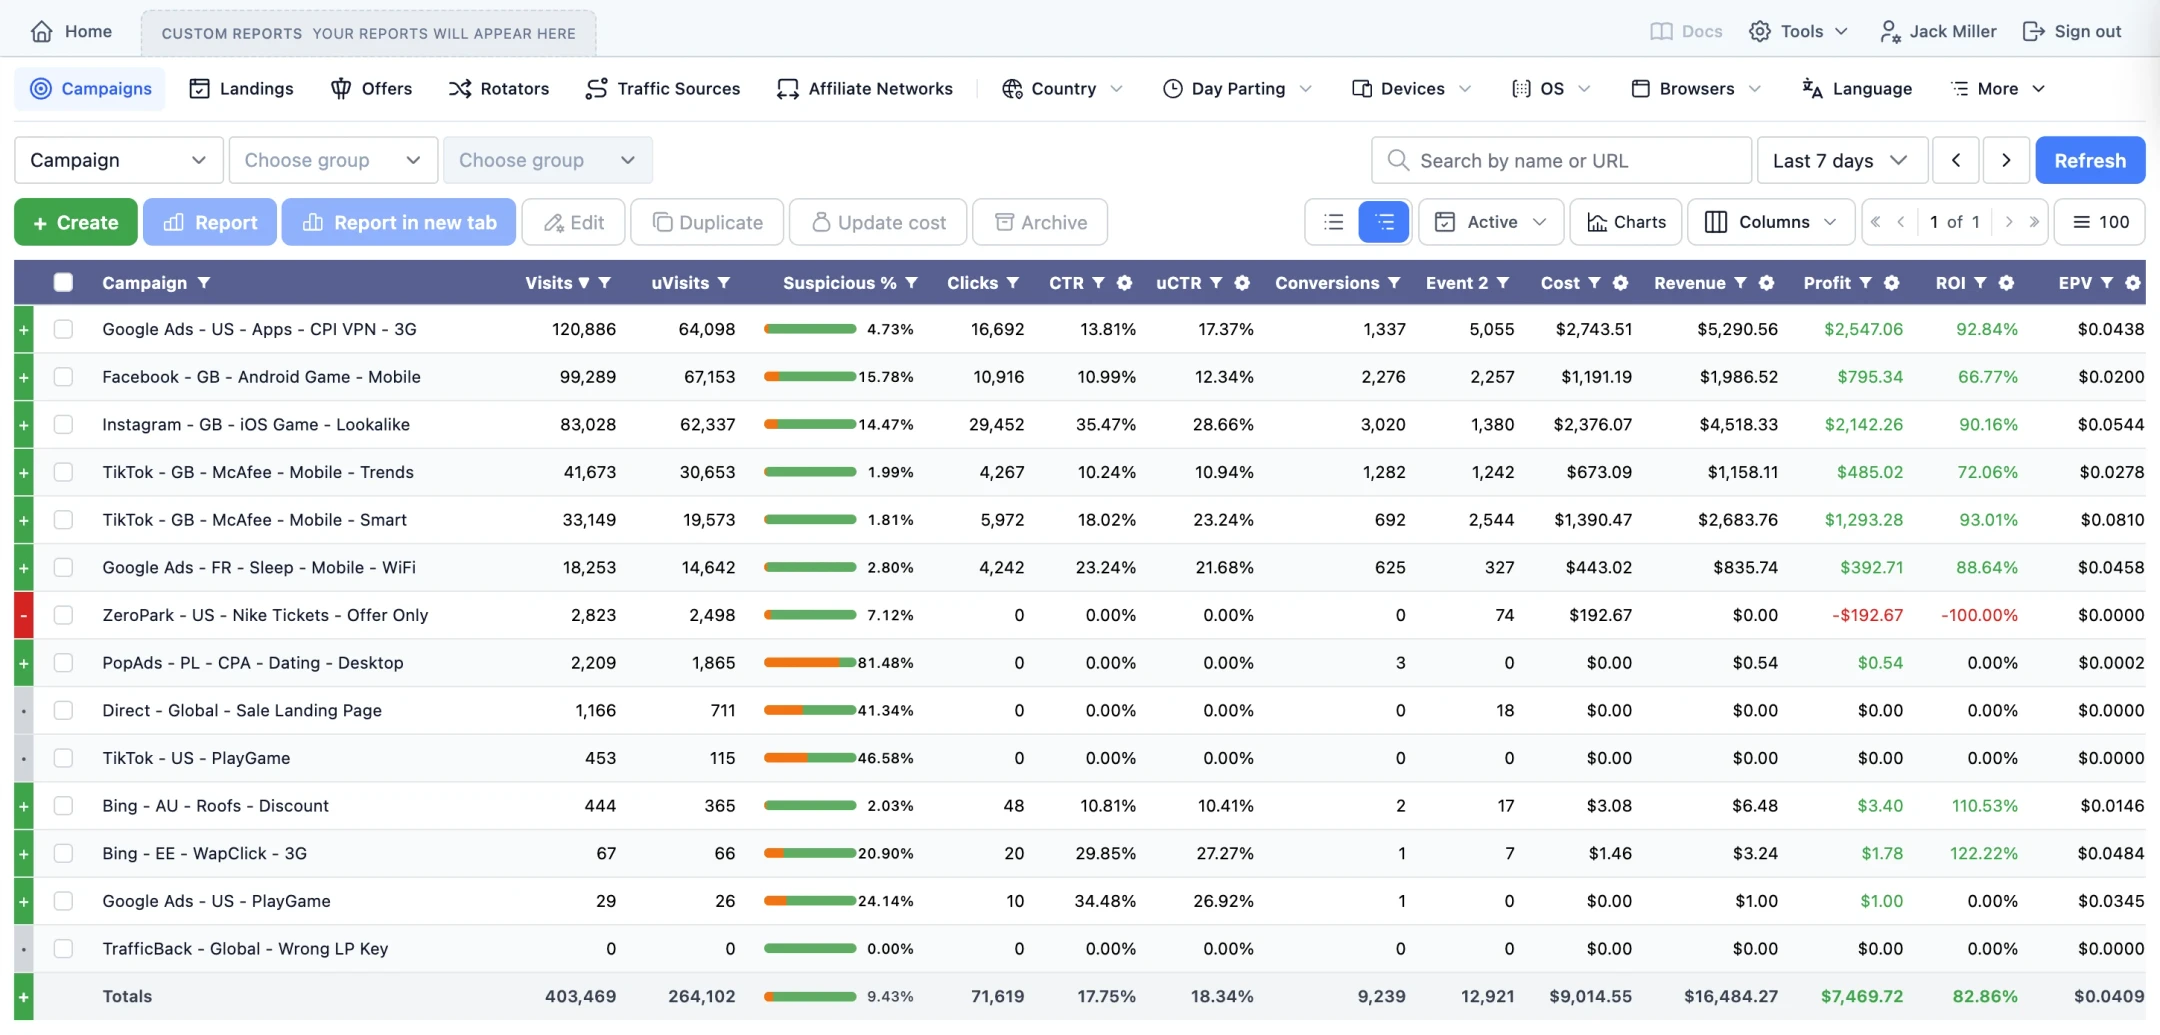Click search magnifier icon
Viewport: 2160px width, 1035px height.
pos(1398,160)
